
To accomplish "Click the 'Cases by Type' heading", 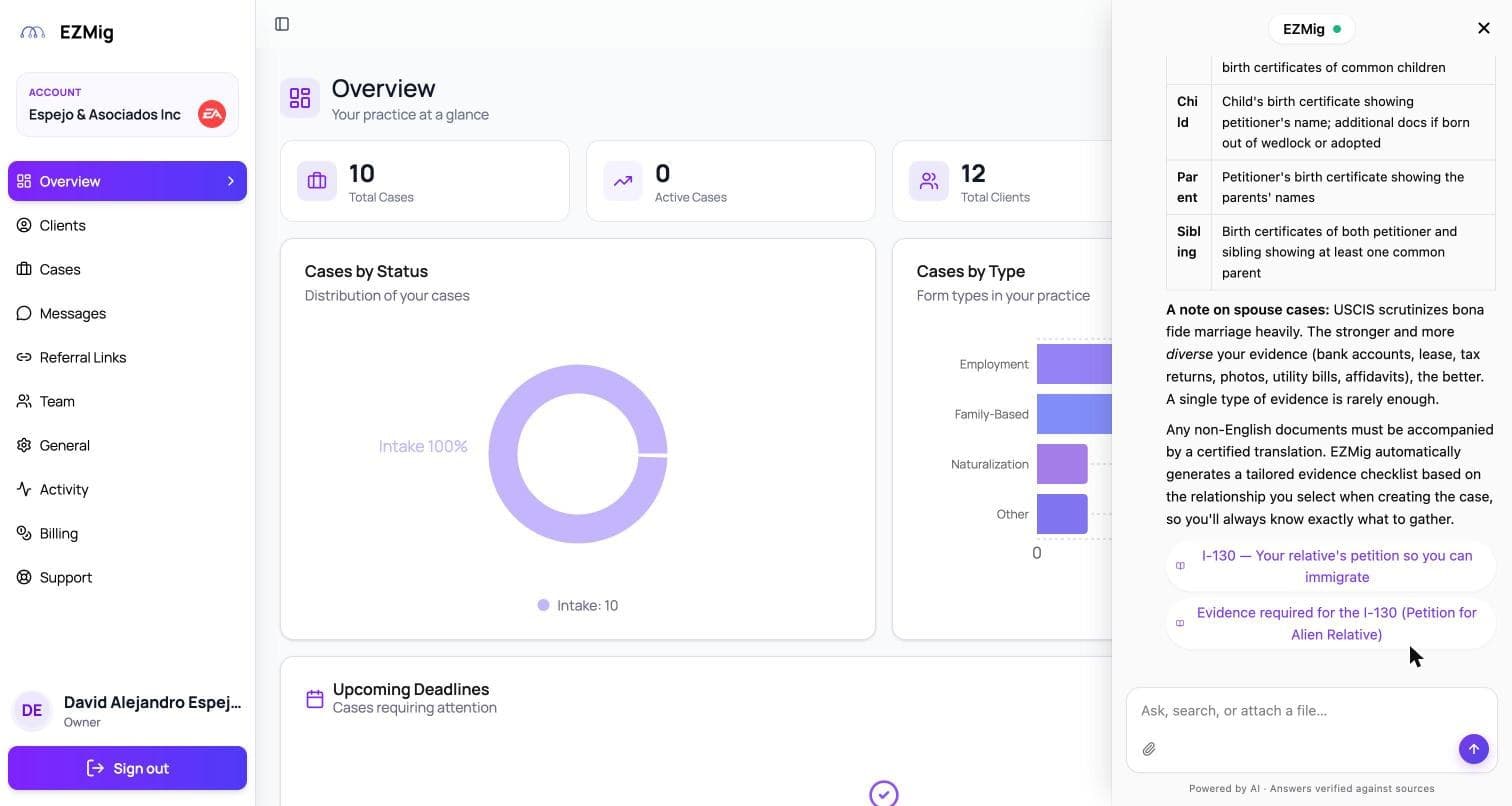I will tap(971, 271).
